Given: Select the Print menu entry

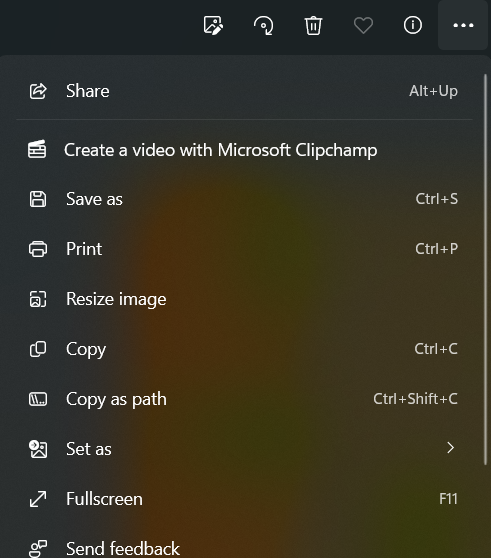Looking at the screenshot, I should pyautogui.click(x=244, y=249).
